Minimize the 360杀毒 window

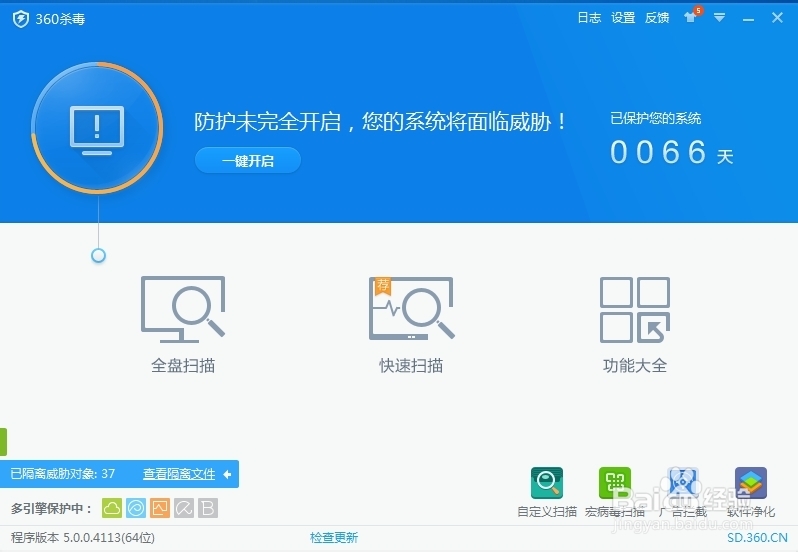tap(748, 19)
